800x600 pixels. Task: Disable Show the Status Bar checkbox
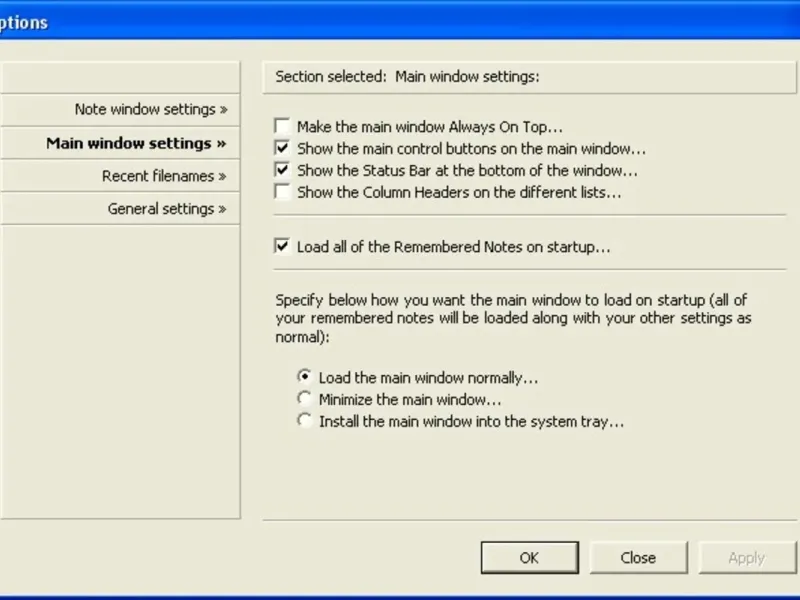click(x=283, y=170)
